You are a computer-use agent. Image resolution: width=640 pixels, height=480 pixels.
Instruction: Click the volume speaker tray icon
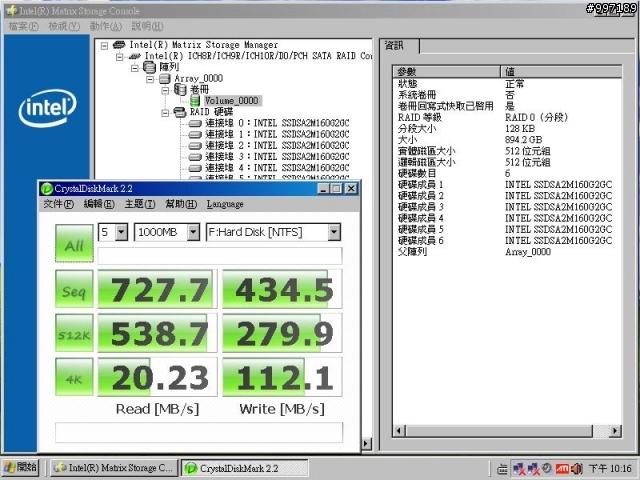click(x=576, y=469)
